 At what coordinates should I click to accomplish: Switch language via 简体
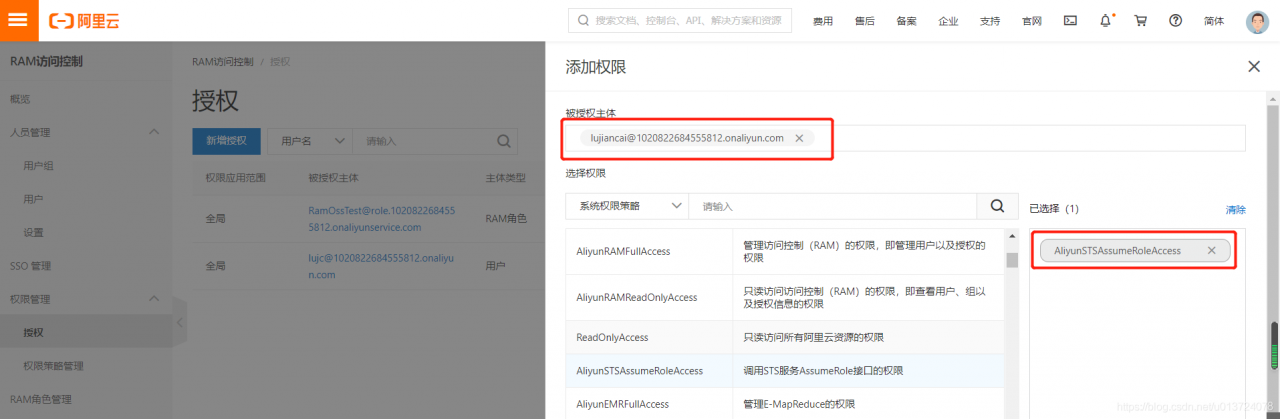[x=1214, y=21]
